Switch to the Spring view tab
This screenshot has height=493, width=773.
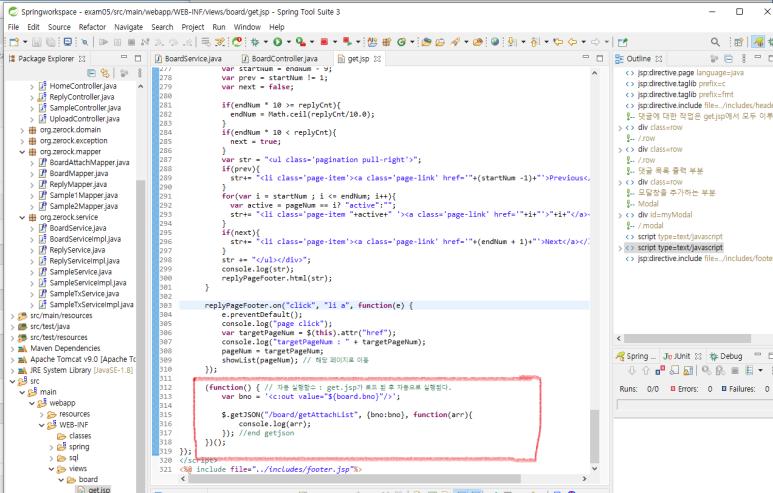click(x=636, y=356)
